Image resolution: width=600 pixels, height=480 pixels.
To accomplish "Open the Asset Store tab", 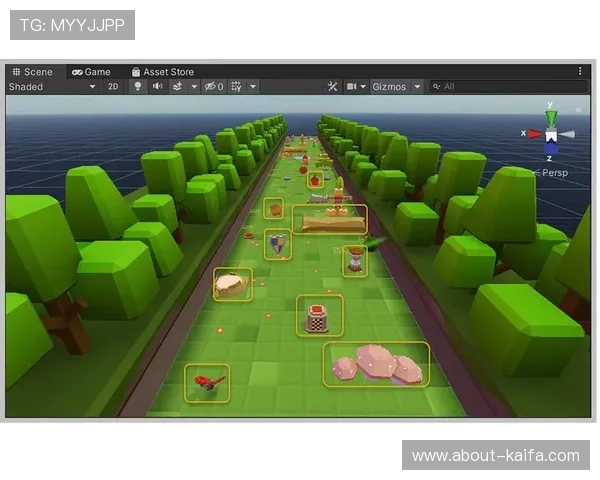I will (x=162, y=72).
